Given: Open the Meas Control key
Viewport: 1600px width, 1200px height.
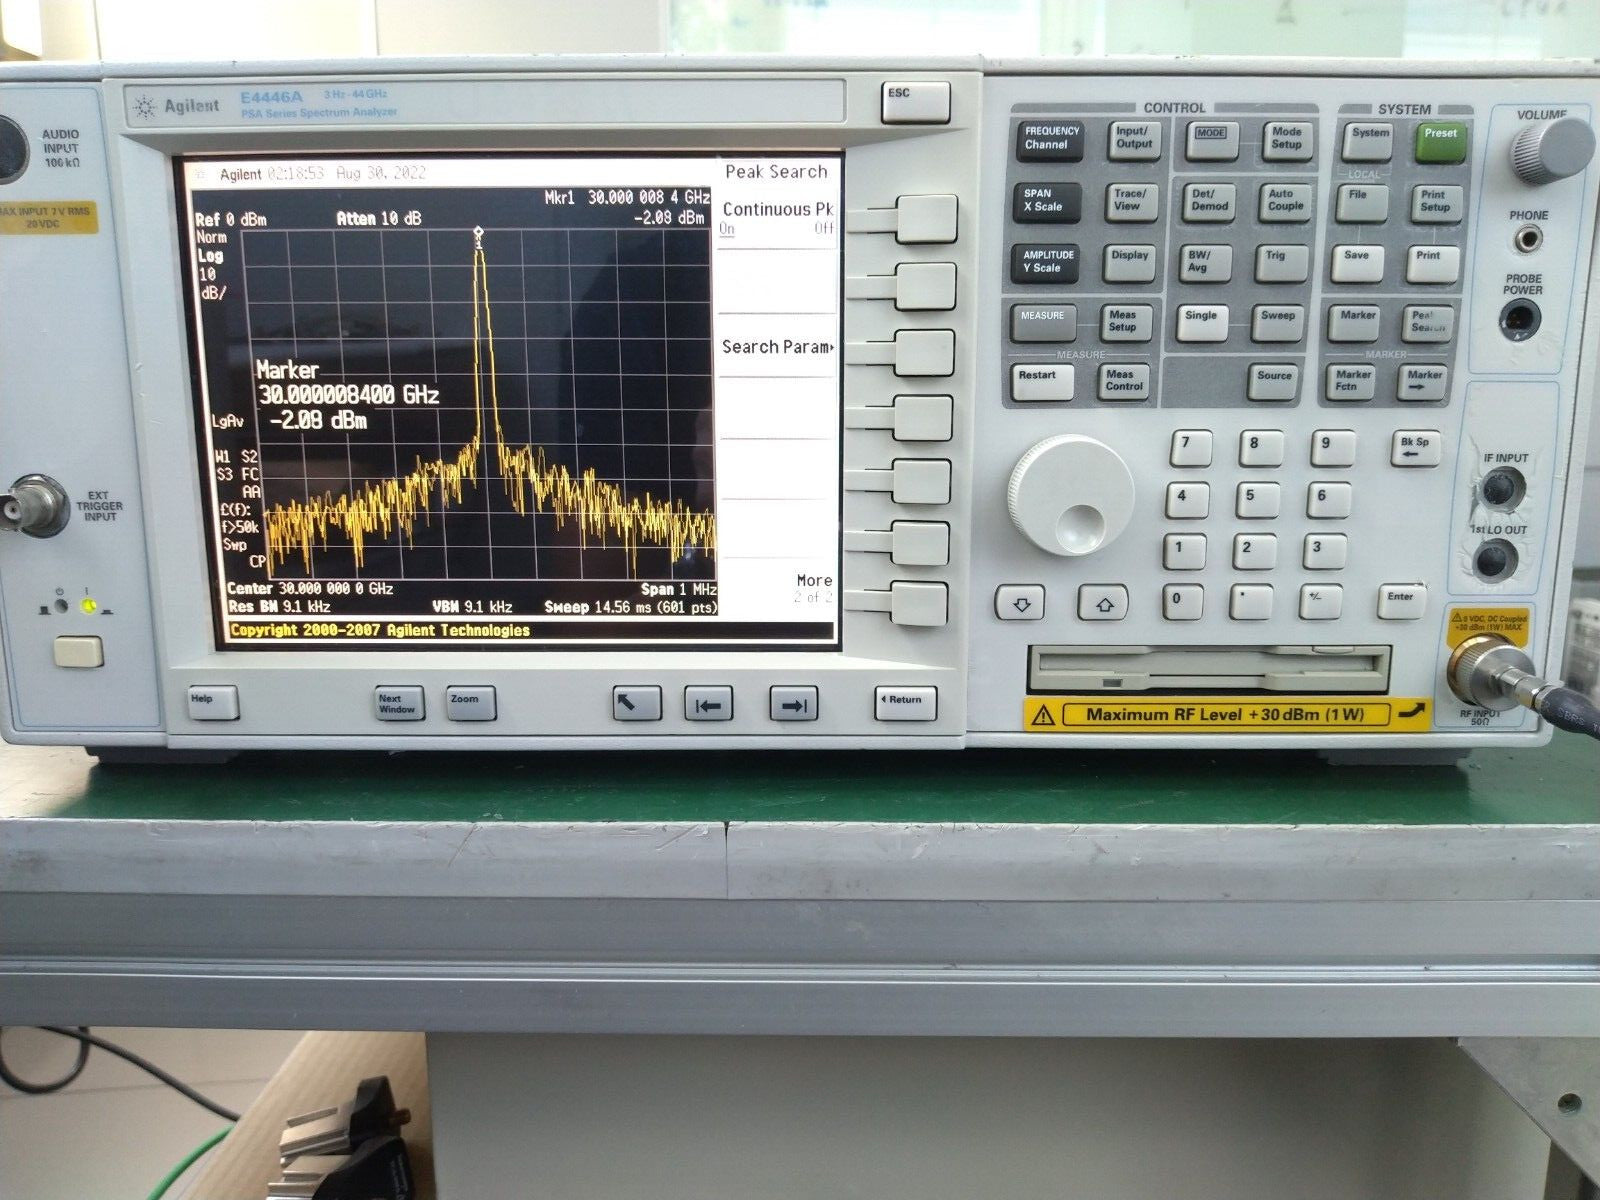Looking at the screenshot, I should tap(1125, 383).
